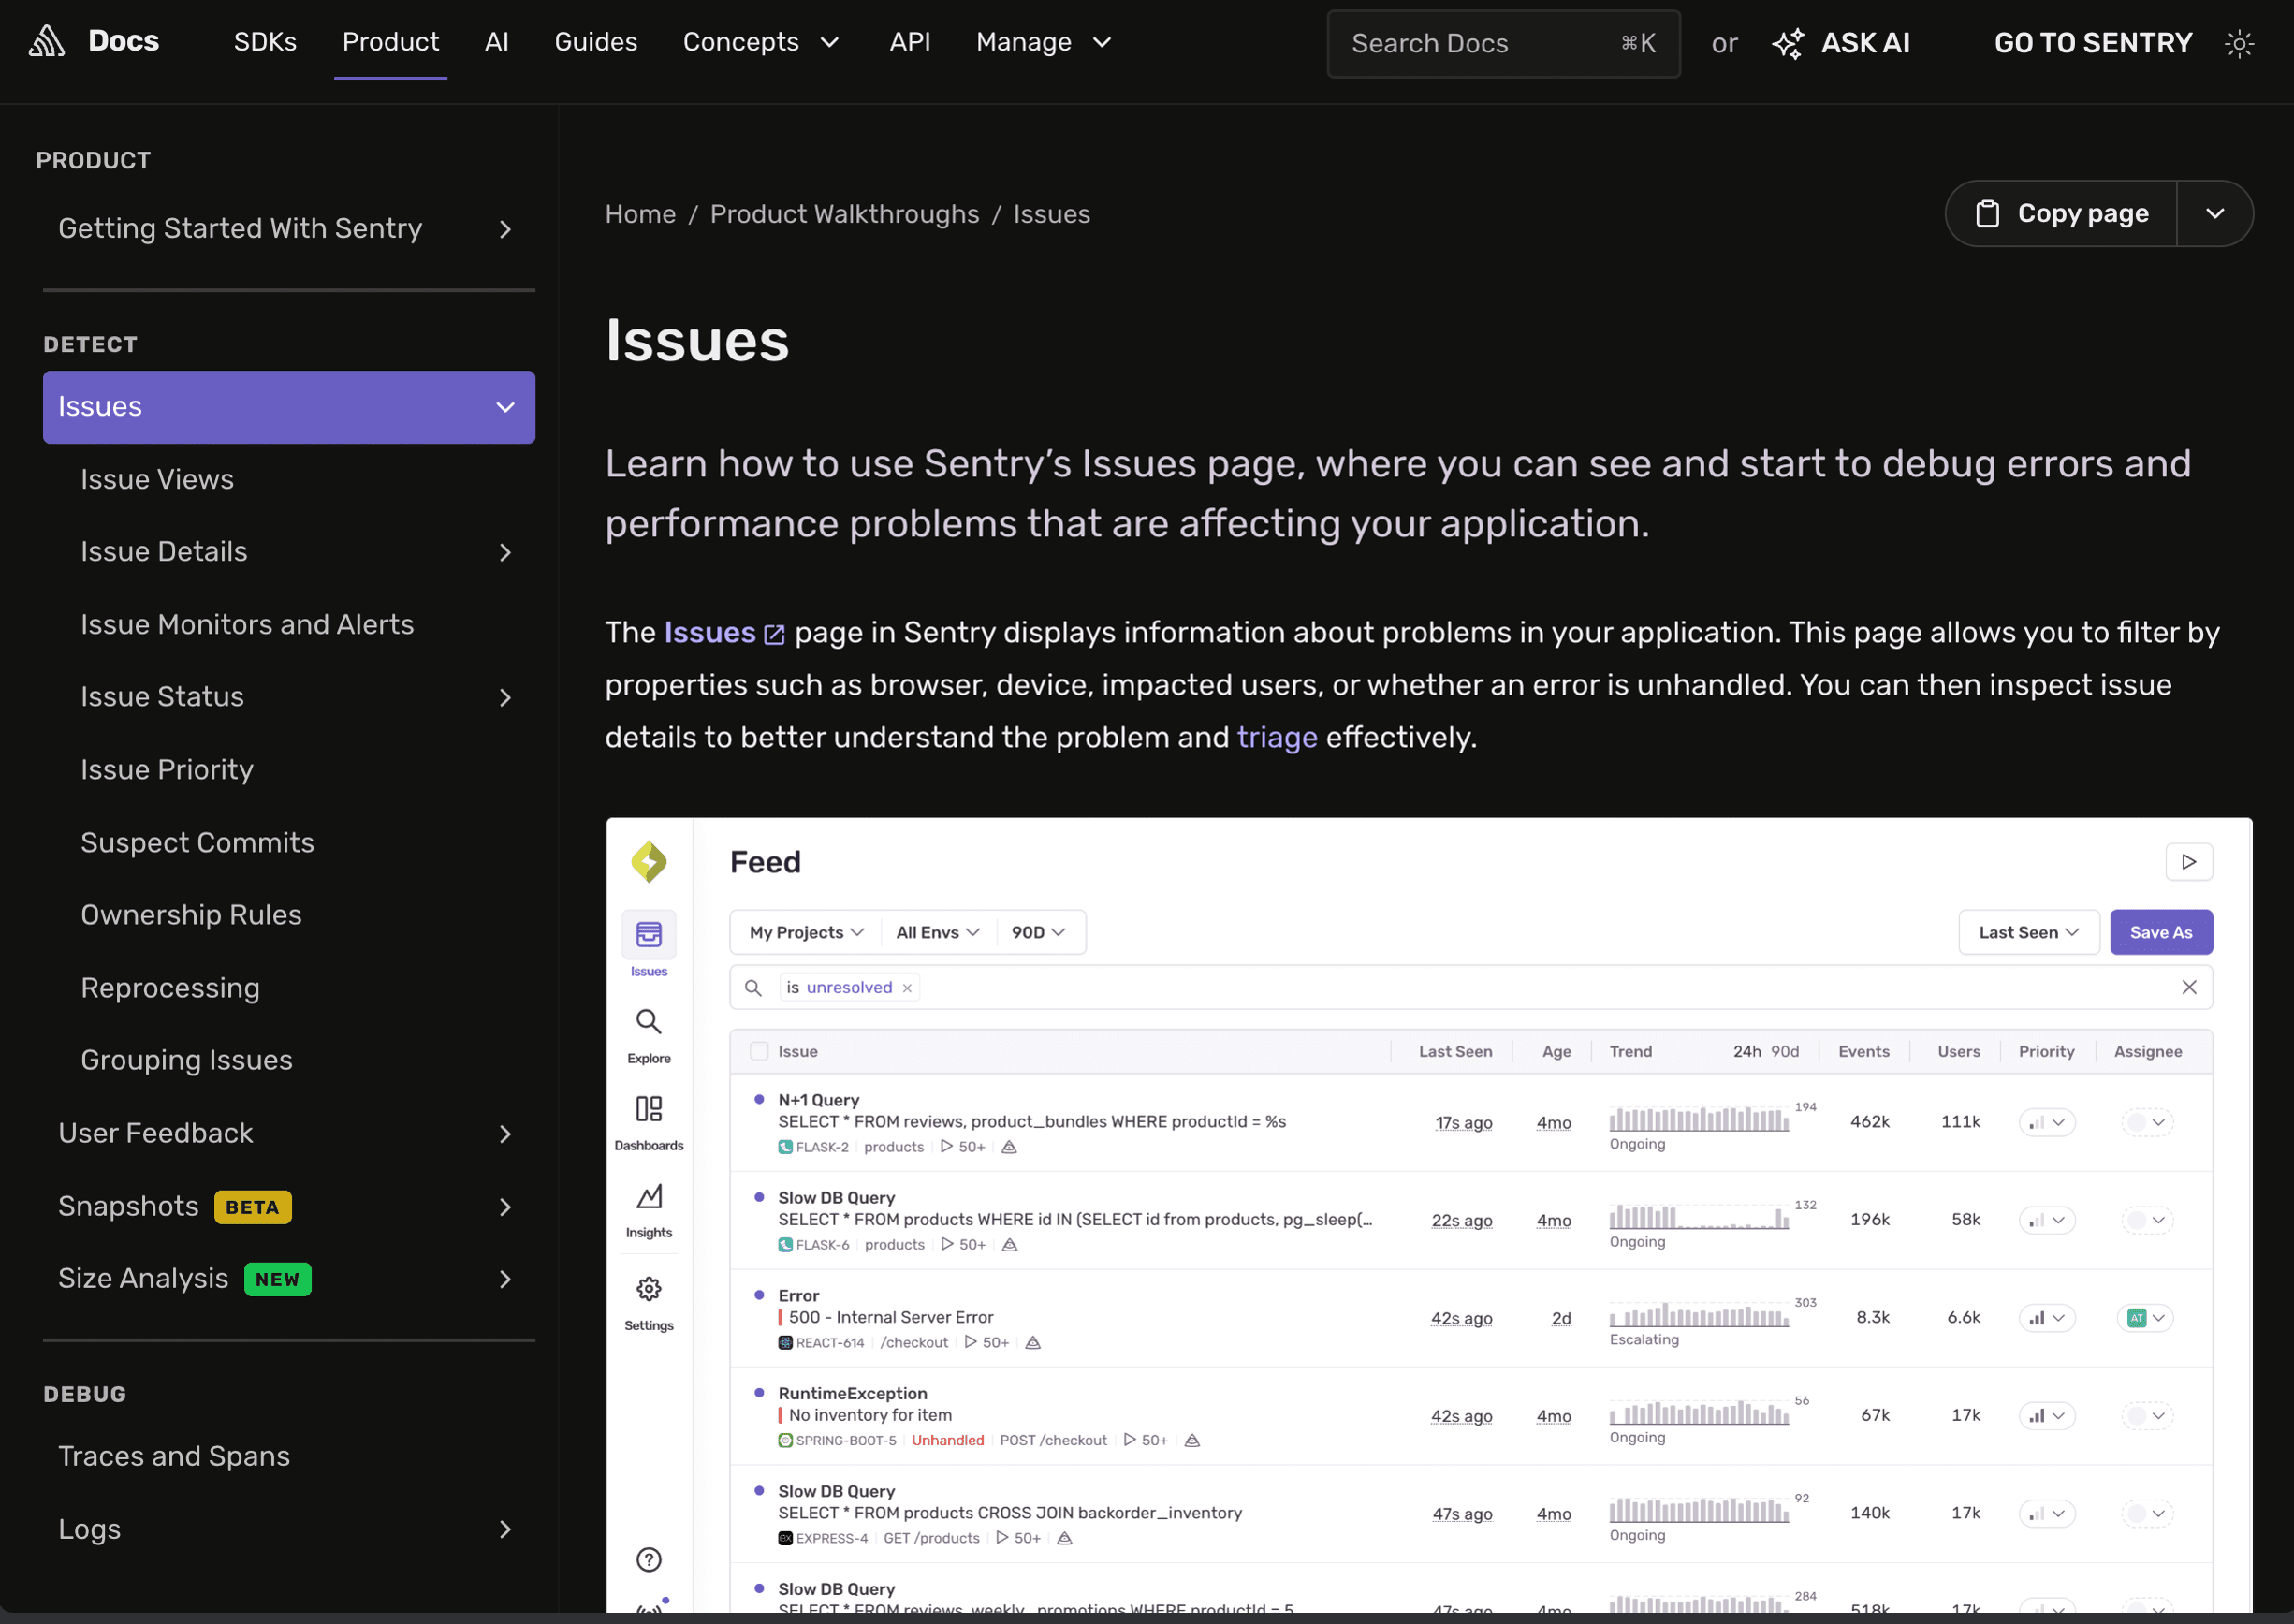Screen dimensions: 2294x1624
Task: Expand Issue Status submenu
Action: (505, 698)
